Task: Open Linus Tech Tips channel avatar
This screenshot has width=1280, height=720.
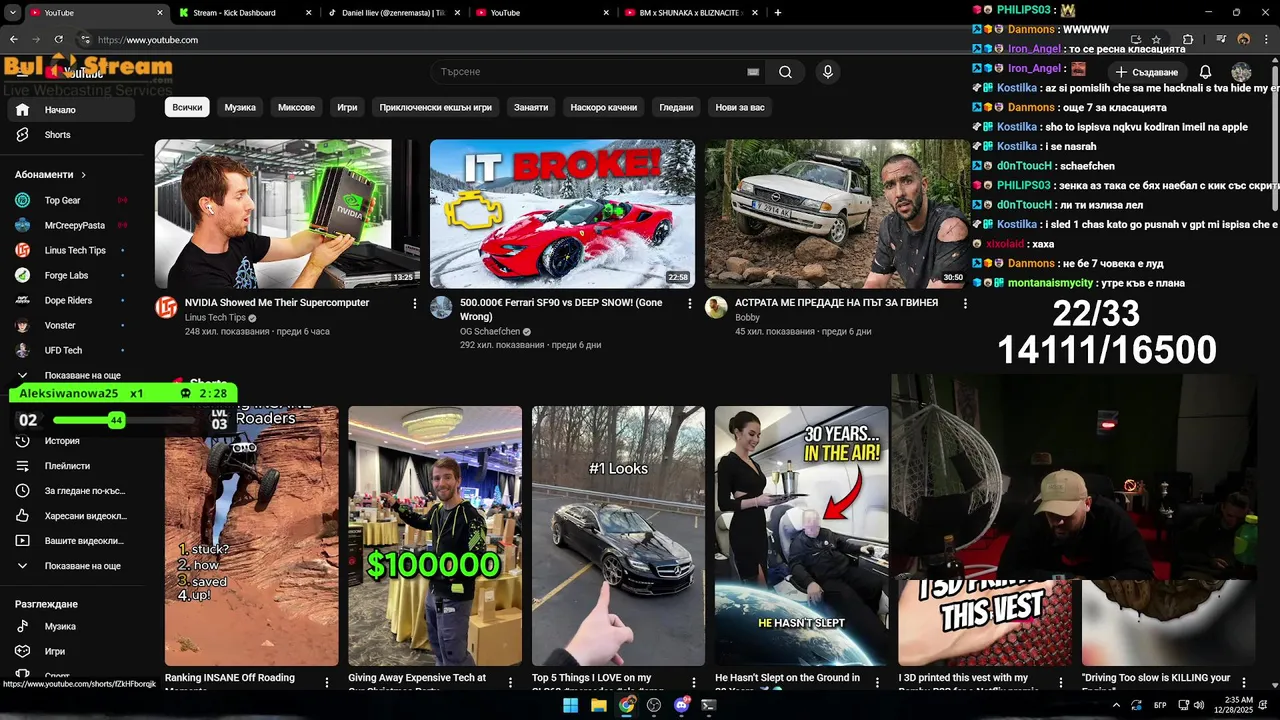Action: click(x=166, y=307)
